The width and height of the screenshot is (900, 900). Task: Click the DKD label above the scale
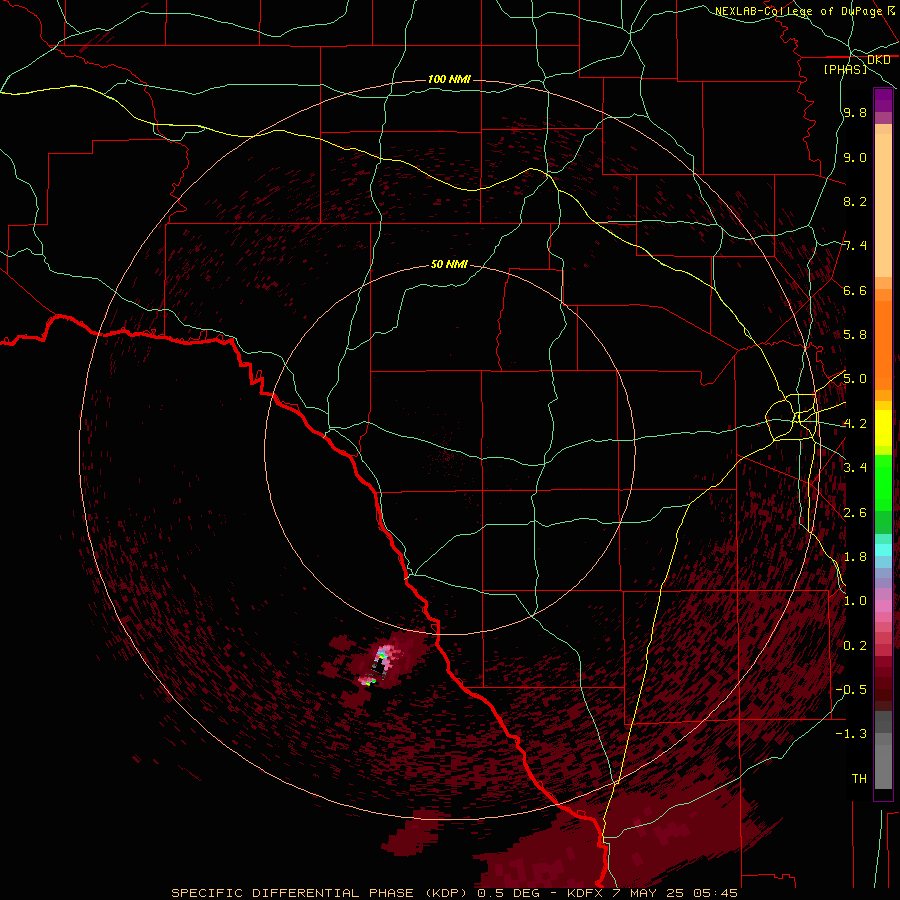(879, 60)
